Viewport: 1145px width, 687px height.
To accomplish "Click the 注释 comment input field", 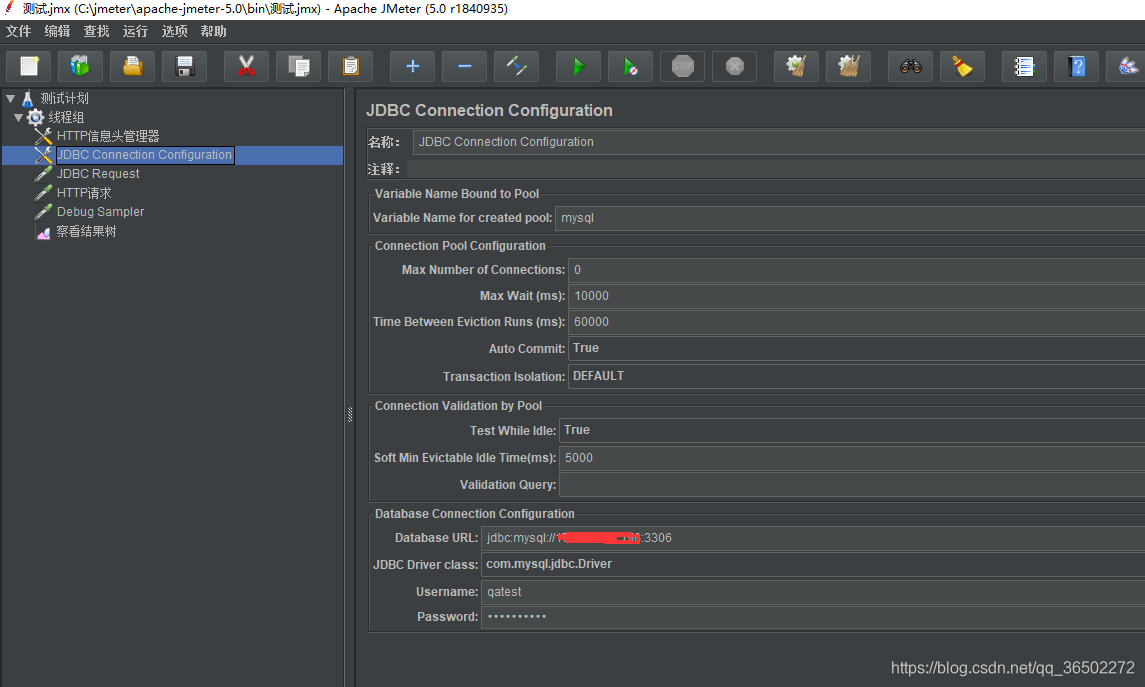I will pyautogui.click(x=776, y=169).
